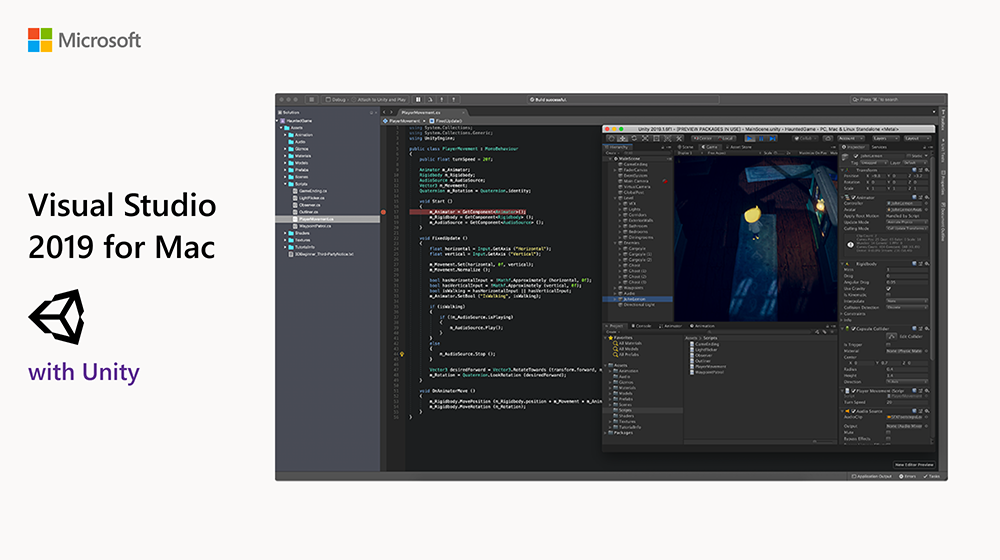Toggle the Audio Source enabled checkbox
Image resolution: width=1000 pixels, height=560 pixels.
click(x=853, y=411)
